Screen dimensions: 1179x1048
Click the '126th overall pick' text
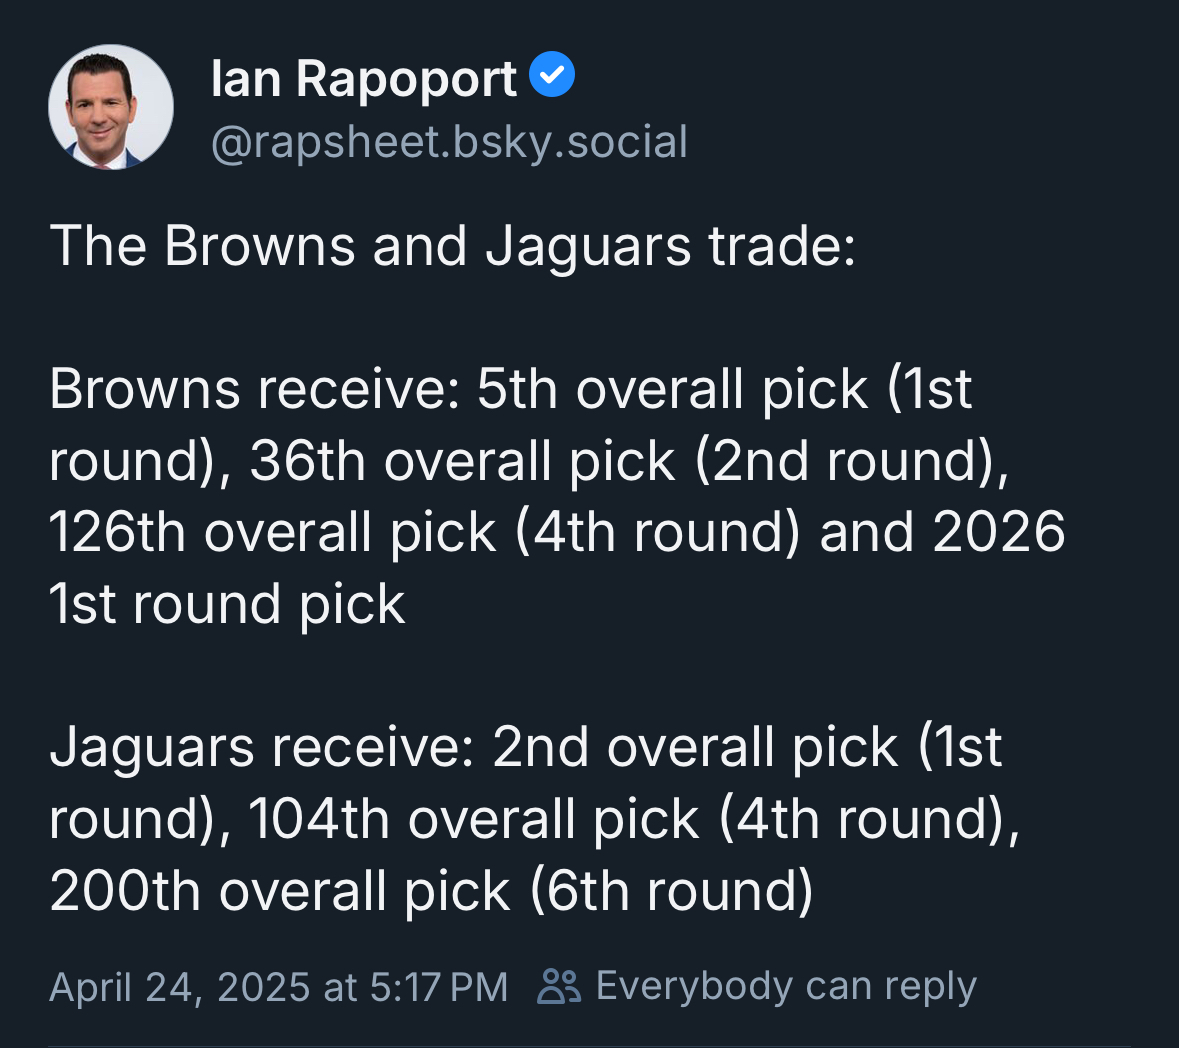[272, 532]
